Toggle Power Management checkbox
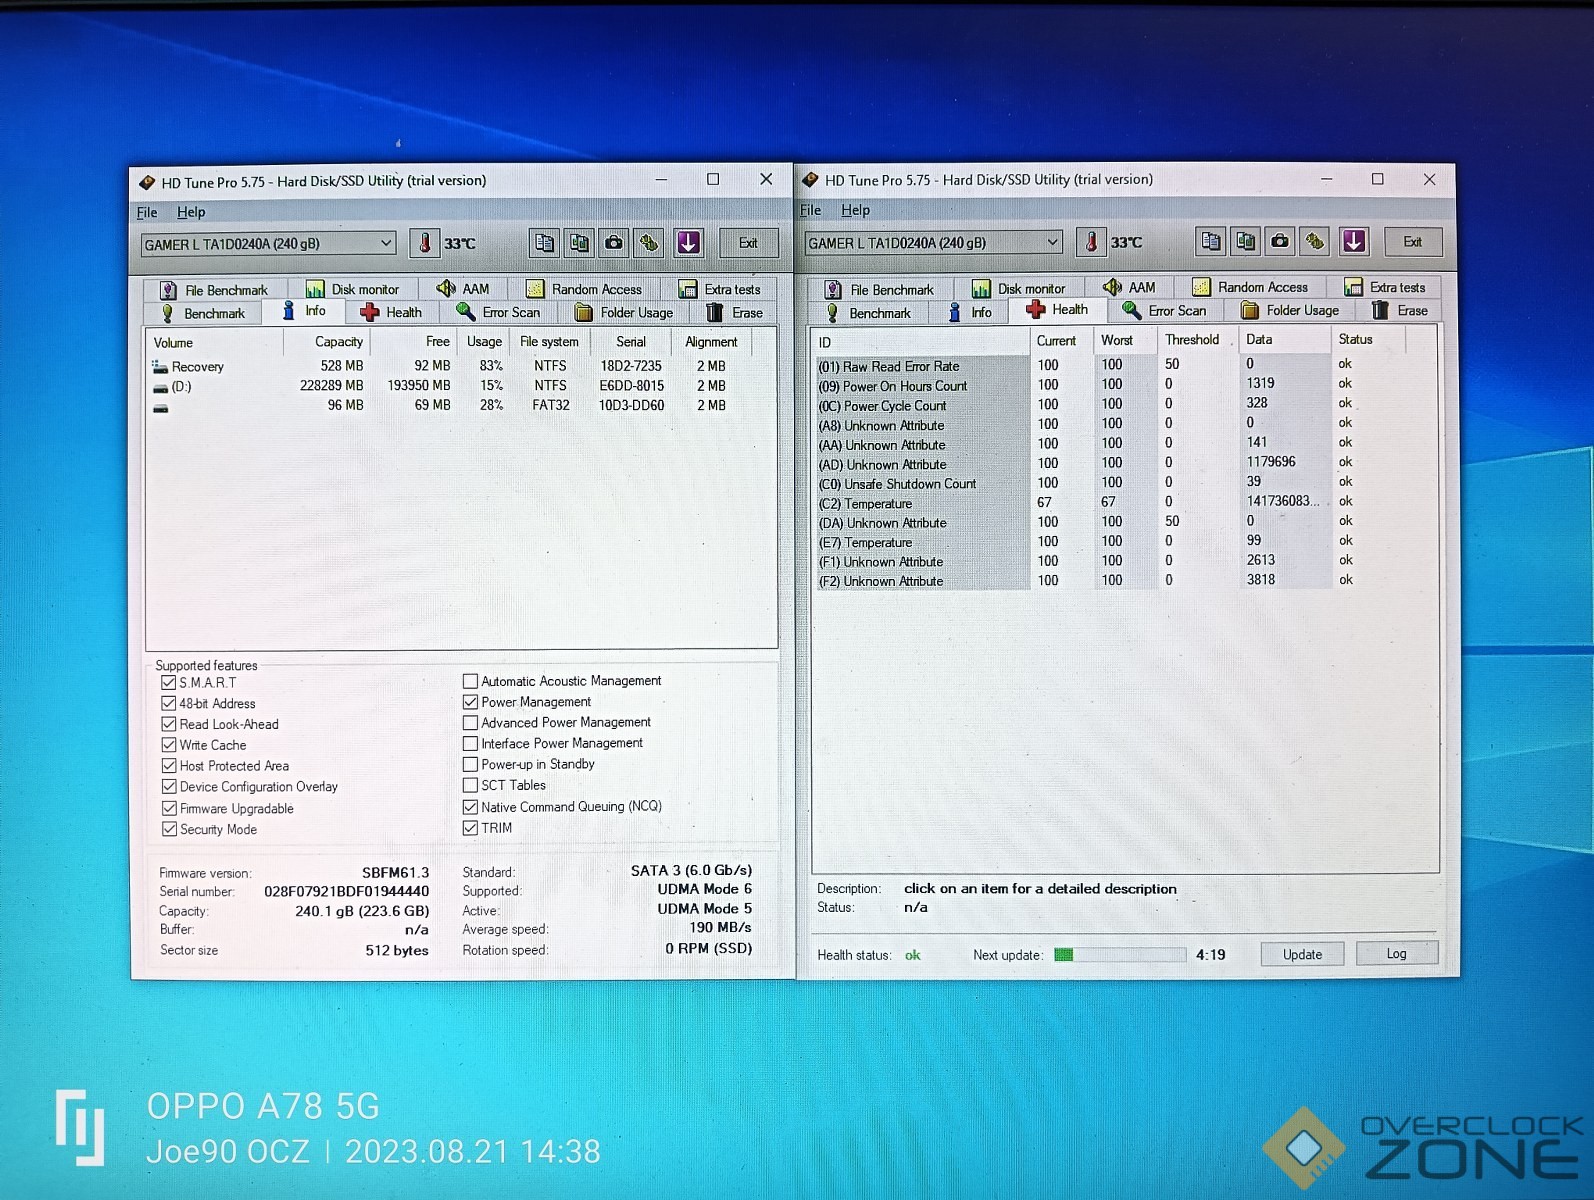This screenshot has width=1594, height=1200. pyautogui.click(x=470, y=702)
